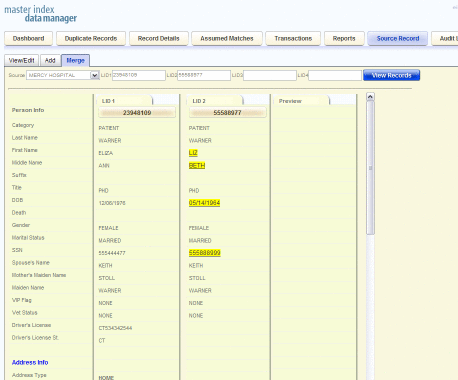This screenshot has height=380, width=458.
Task: Click LID 1 DOB 12/06/1976
Action: (x=112, y=203)
